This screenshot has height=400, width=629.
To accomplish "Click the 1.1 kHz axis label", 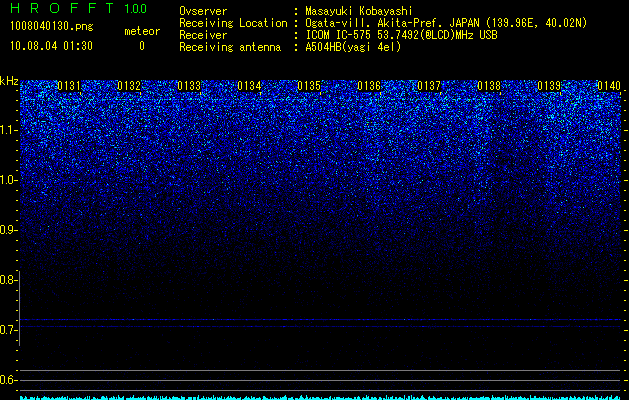I will click(8, 130).
